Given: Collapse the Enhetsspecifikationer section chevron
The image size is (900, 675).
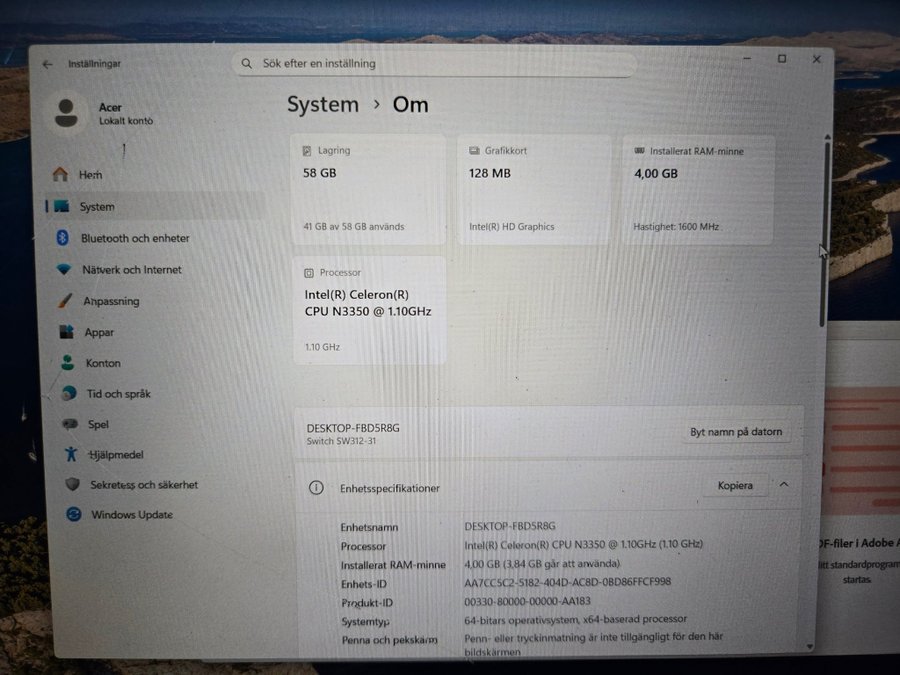Looking at the screenshot, I should tap(784, 485).
